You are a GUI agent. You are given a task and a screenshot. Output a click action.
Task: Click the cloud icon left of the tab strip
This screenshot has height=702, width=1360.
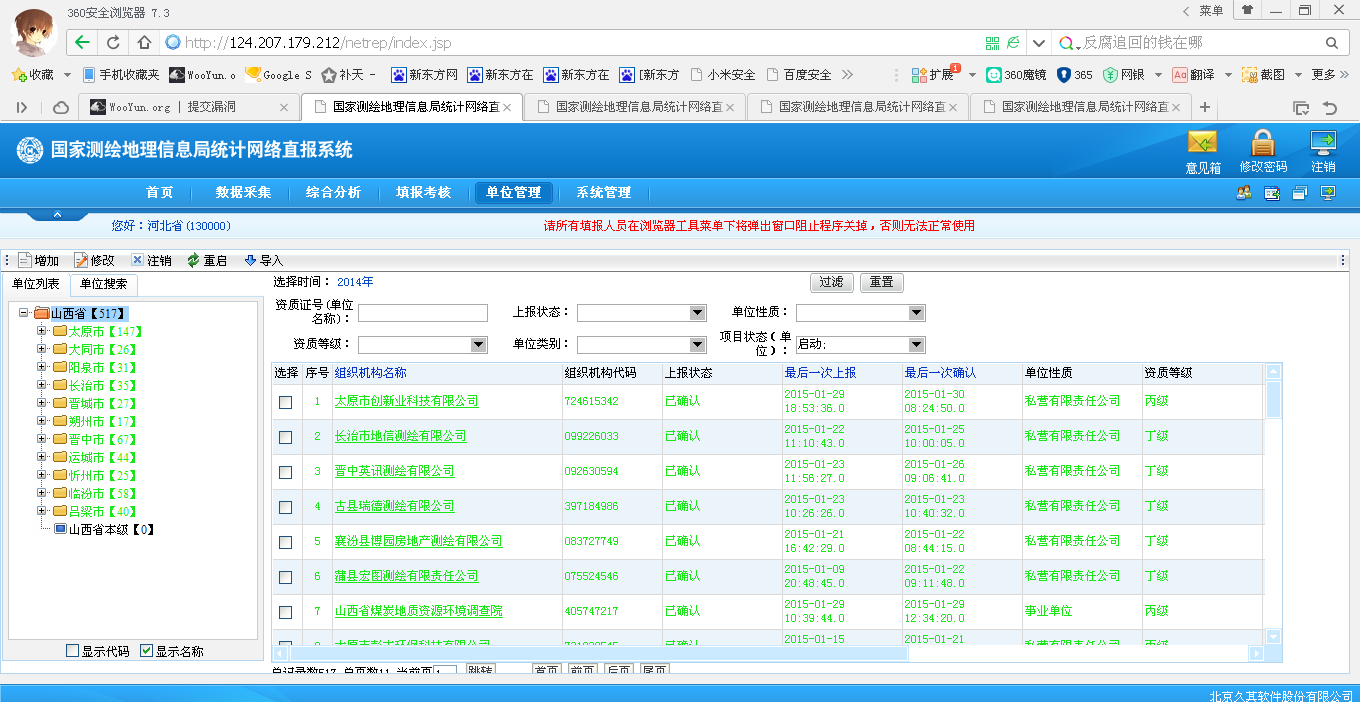60,107
